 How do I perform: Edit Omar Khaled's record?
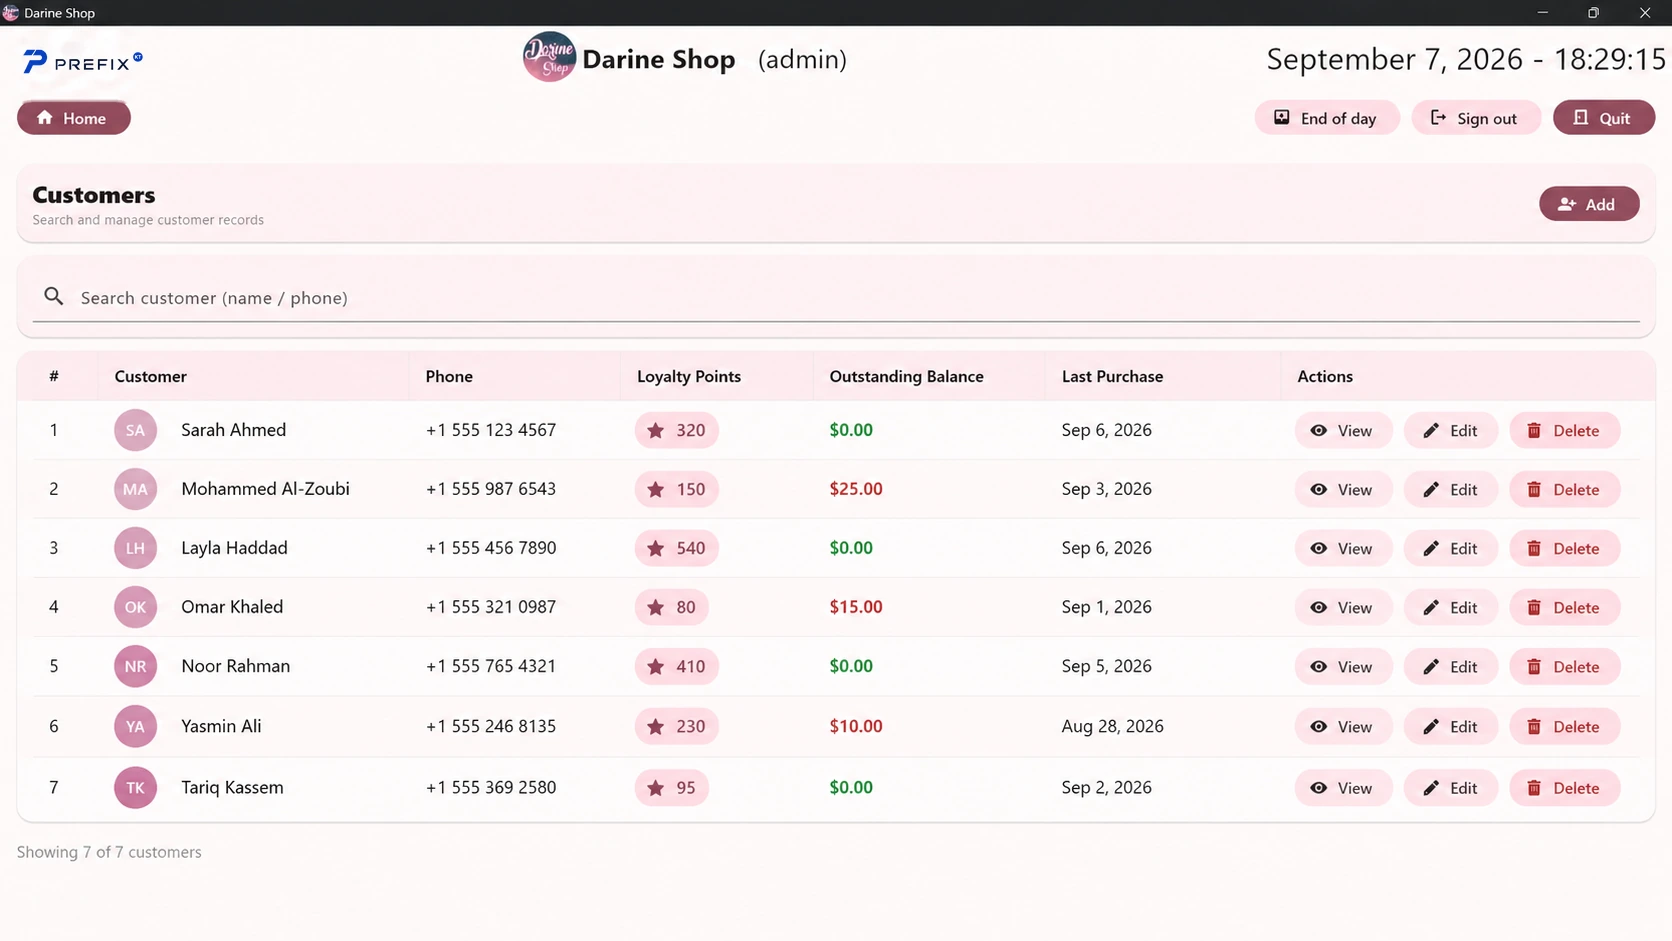(1450, 608)
